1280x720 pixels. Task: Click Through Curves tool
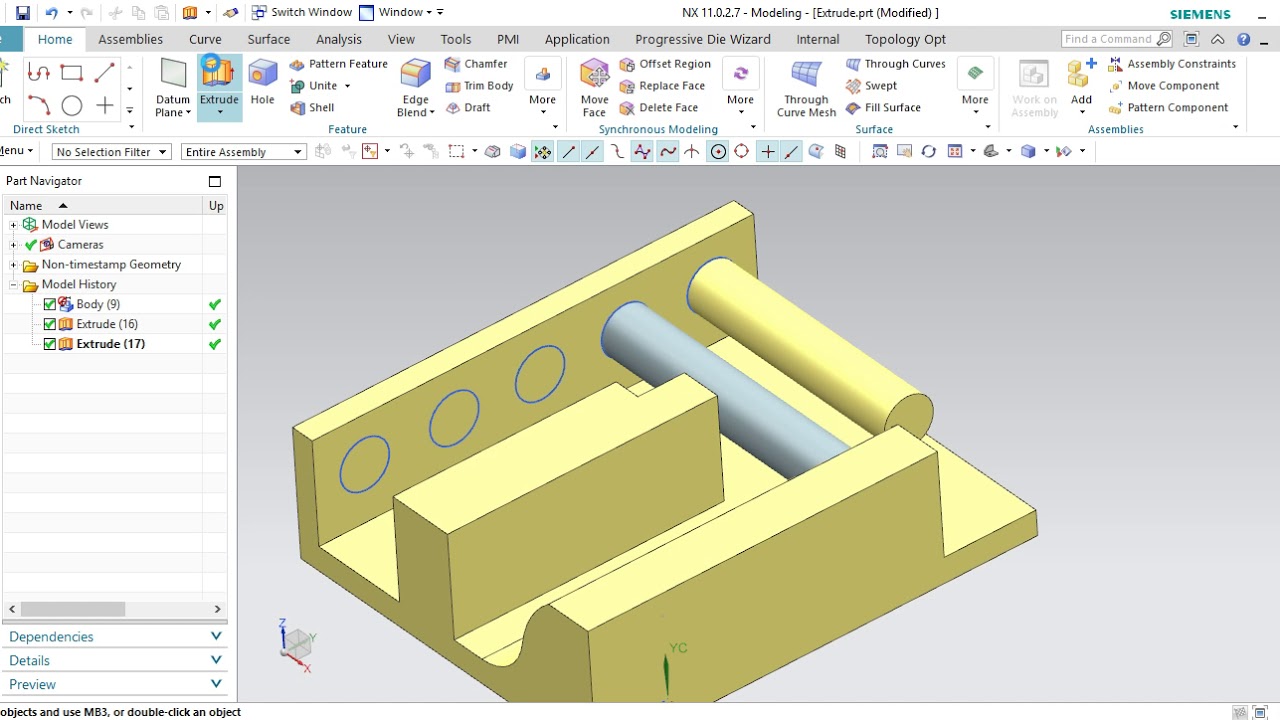click(895, 64)
